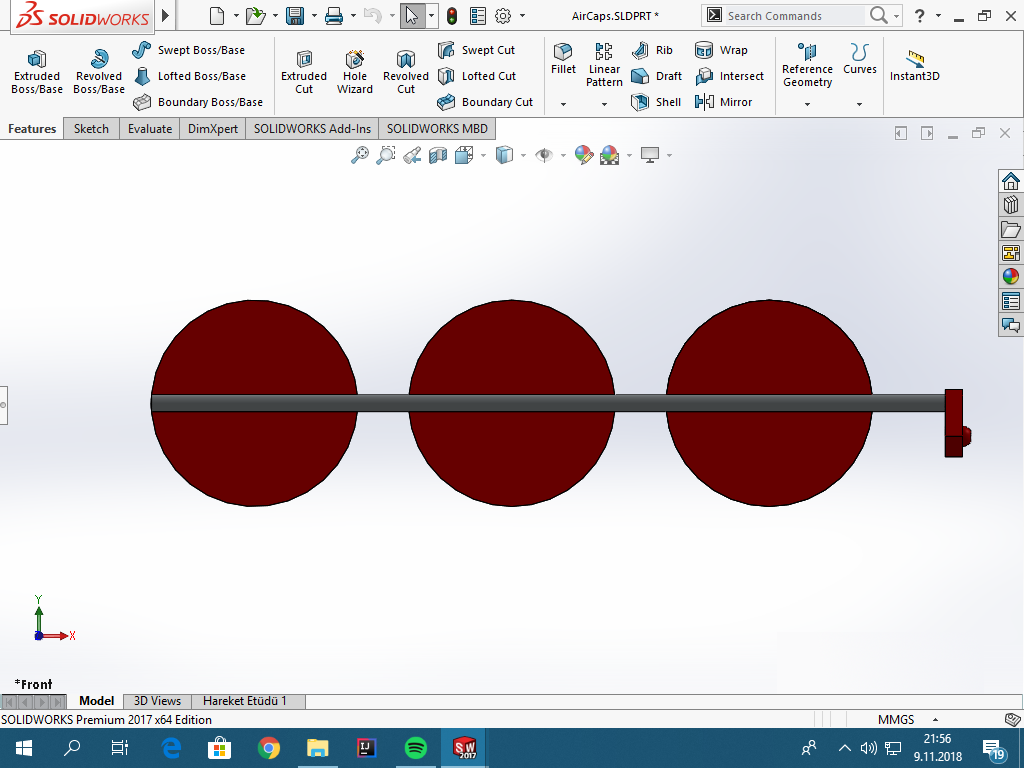The height and width of the screenshot is (768, 1024).
Task: Select the Revolved Boss/Base tool
Action: coord(99,72)
